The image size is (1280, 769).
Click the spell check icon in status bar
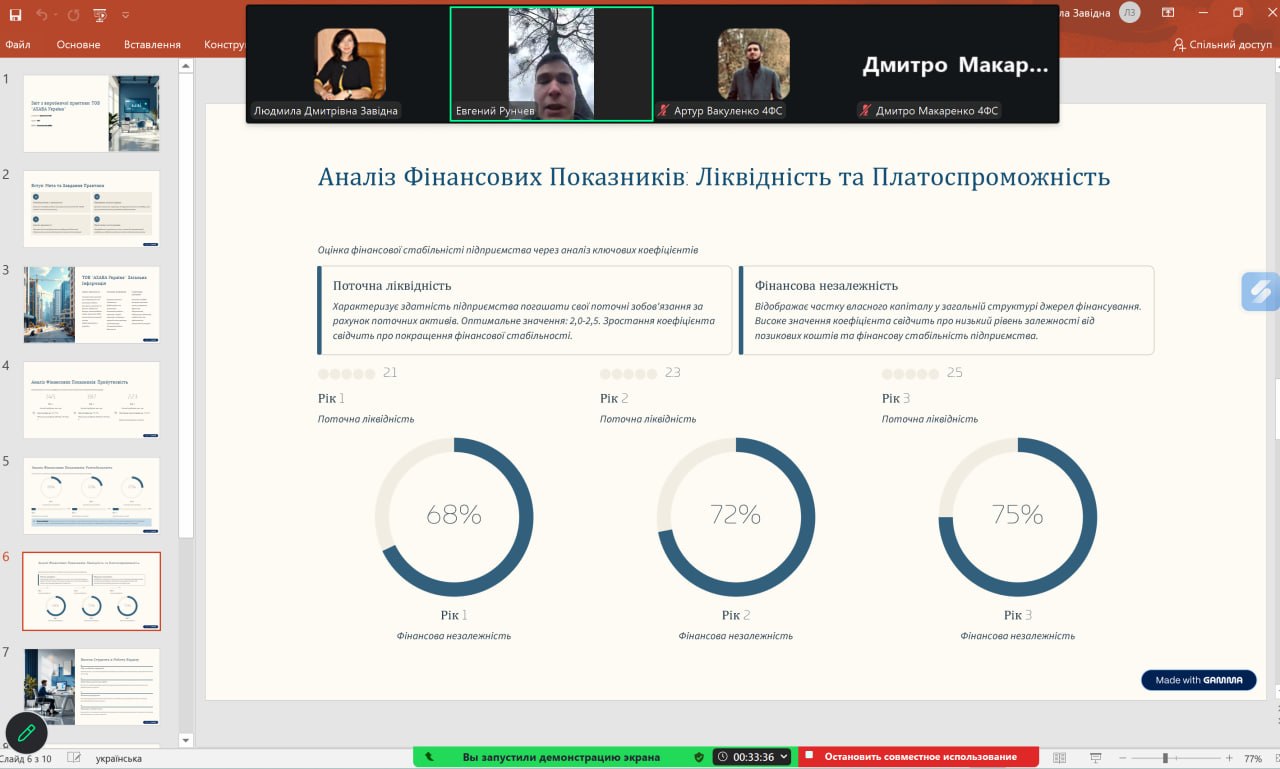[74, 758]
